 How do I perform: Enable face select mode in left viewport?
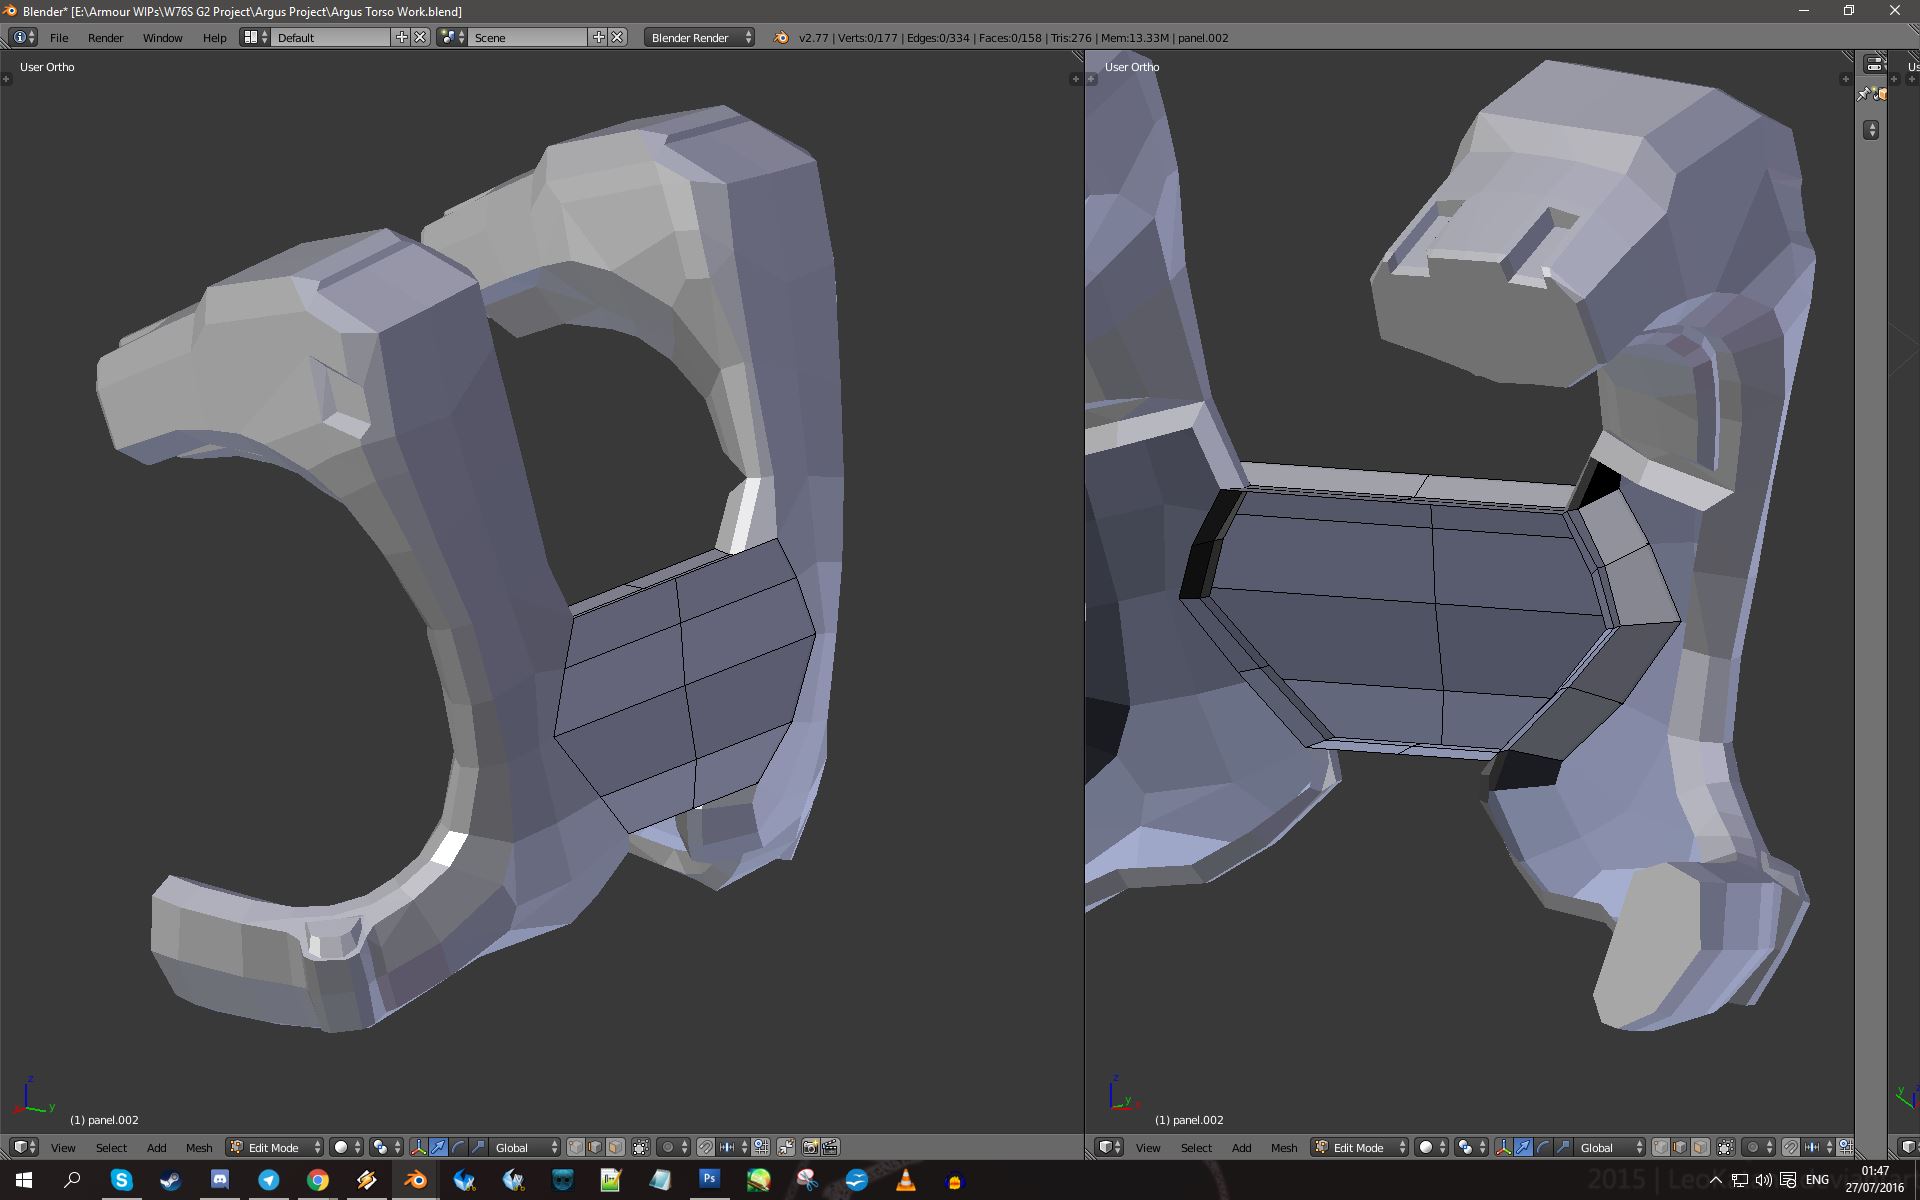pyautogui.click(x=615, y=1147)
